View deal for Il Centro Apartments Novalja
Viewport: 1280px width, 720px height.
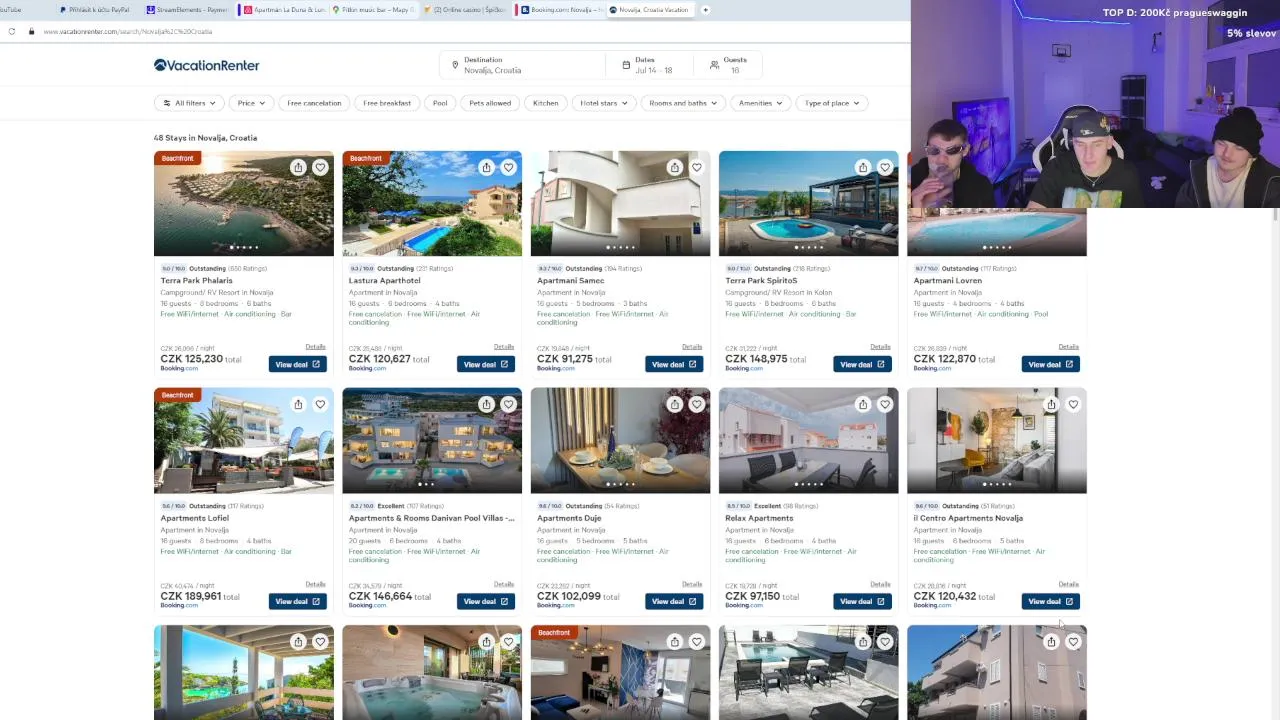pos(1050,601)
